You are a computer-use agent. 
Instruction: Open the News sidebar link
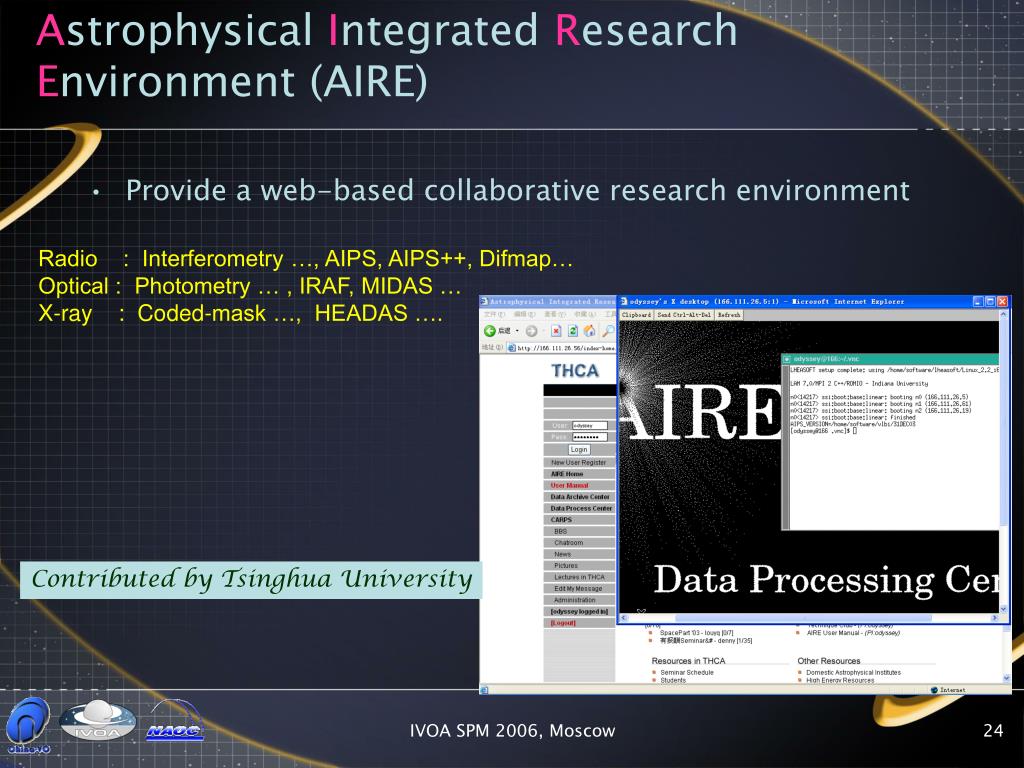pos(562,554)
